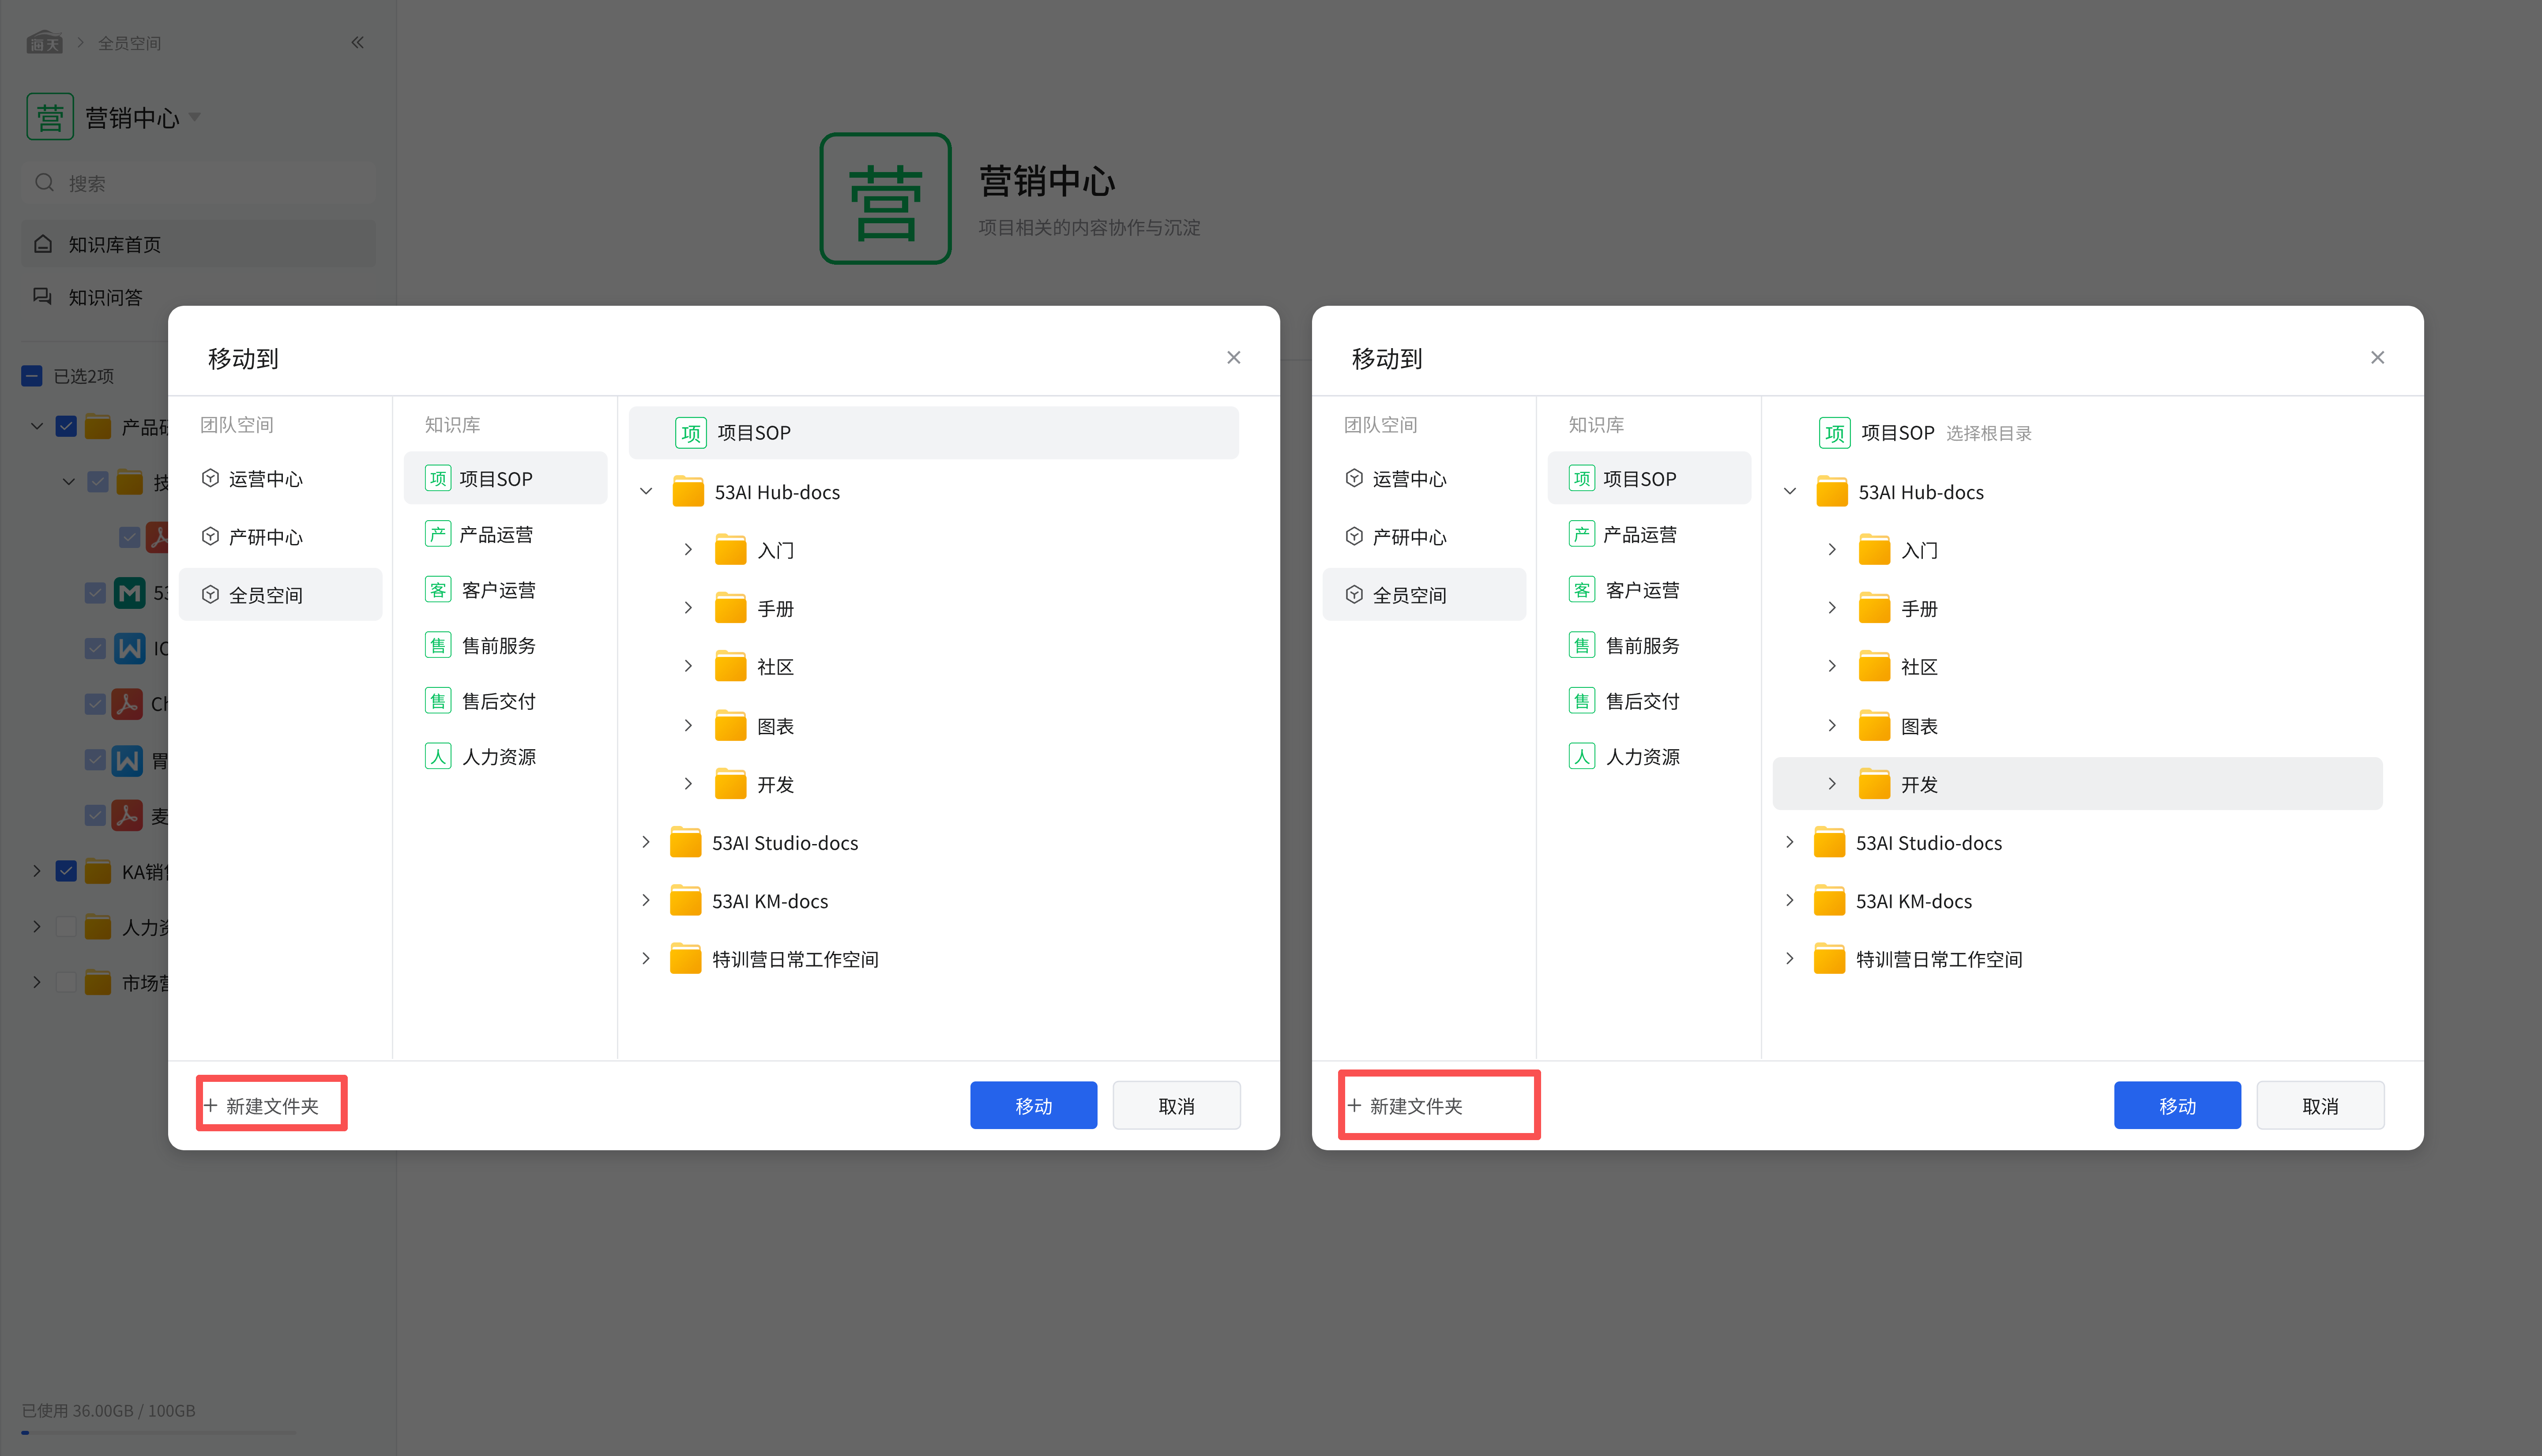Collapse the sidebar with double-chevron icon

[x=357, y=42]
